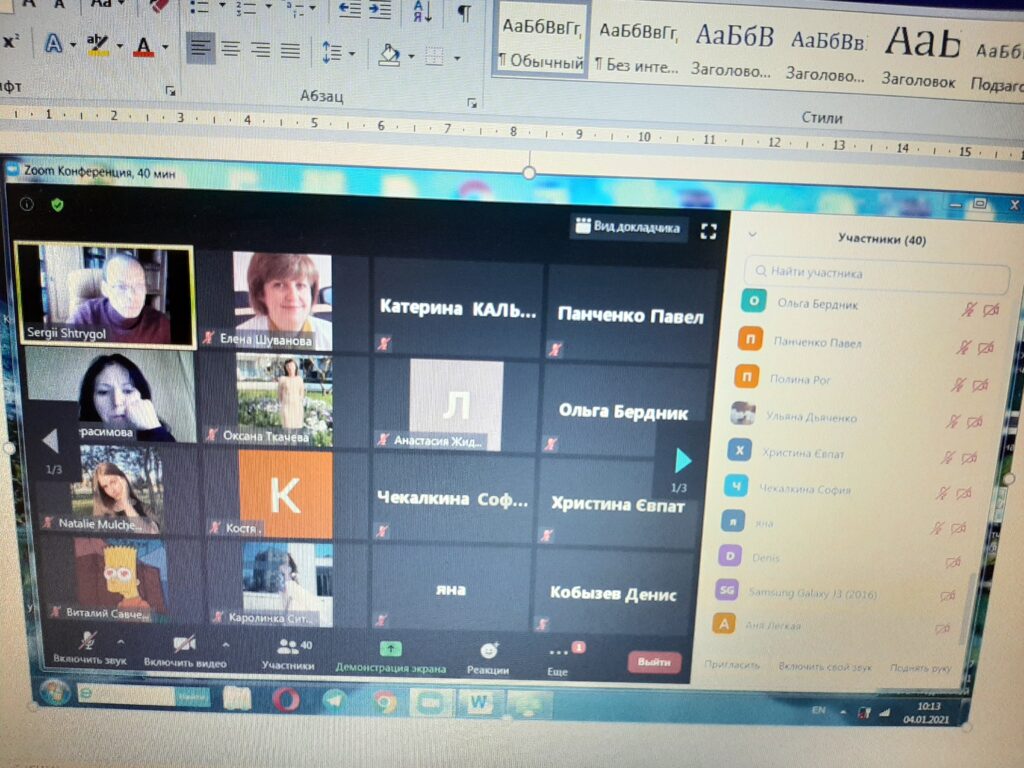Go to next gallery page arrow

tap(682, 461)
